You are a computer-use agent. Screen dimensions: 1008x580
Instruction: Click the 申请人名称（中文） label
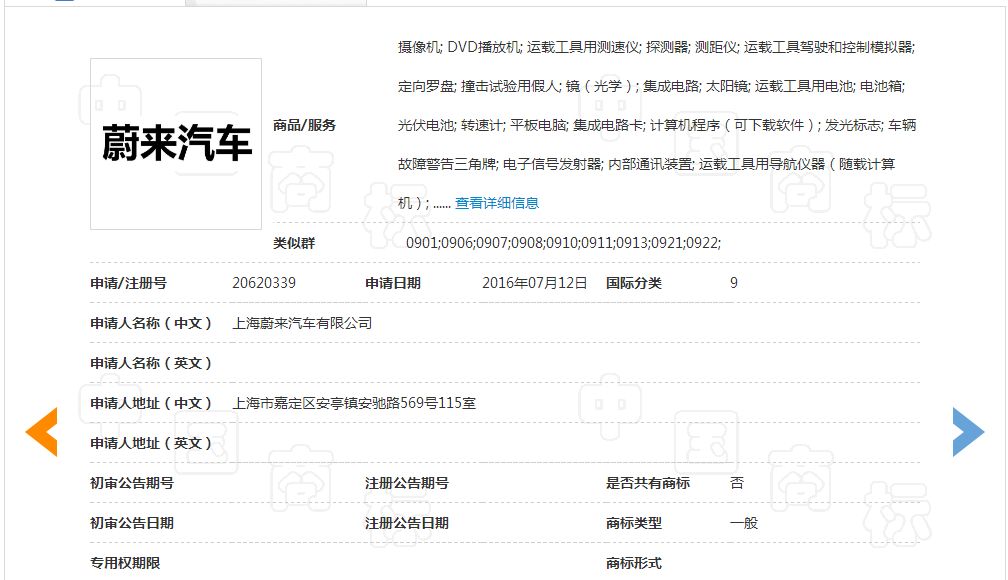click(x=151, y=323)
